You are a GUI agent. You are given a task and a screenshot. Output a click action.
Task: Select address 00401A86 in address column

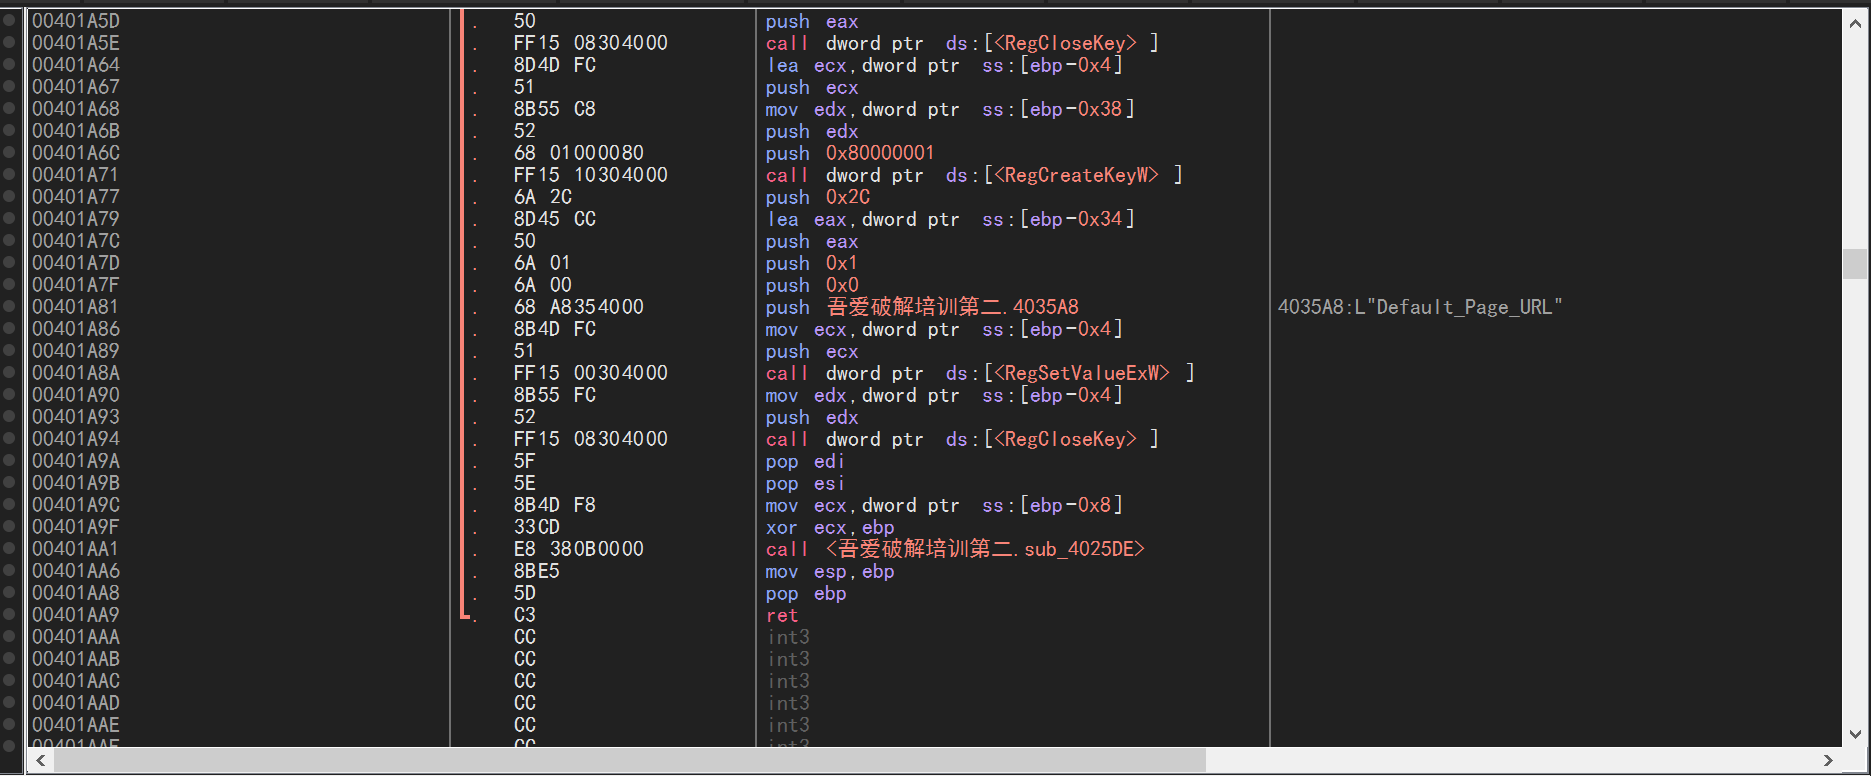pos(76,329)
